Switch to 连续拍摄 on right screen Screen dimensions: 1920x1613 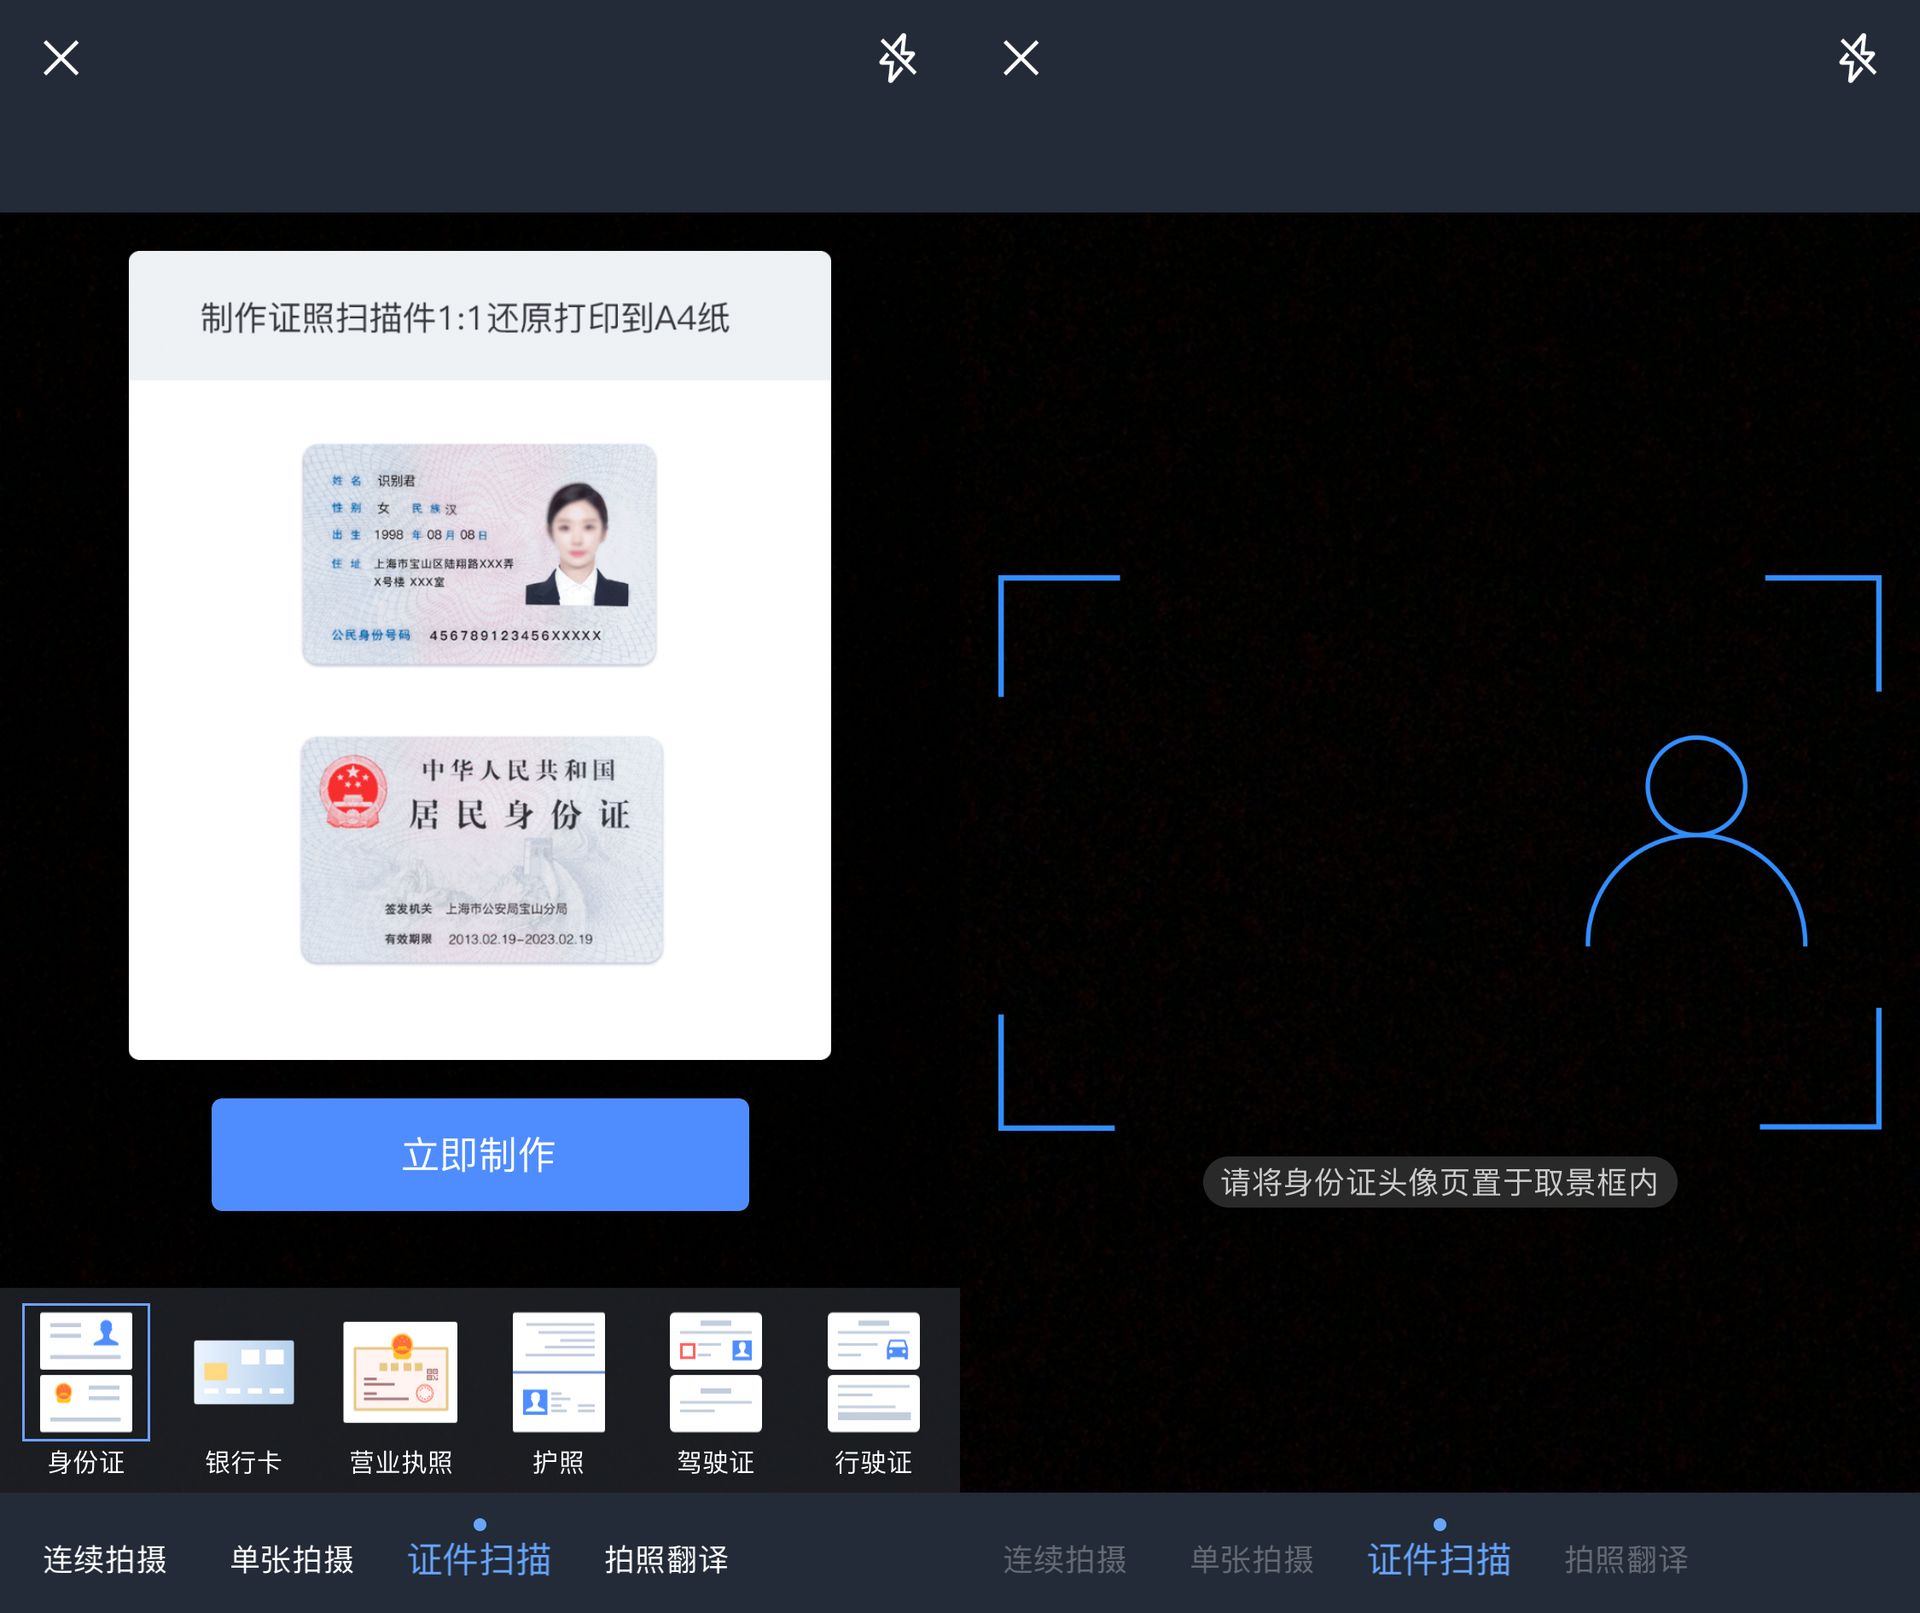coord(1065,1559)
